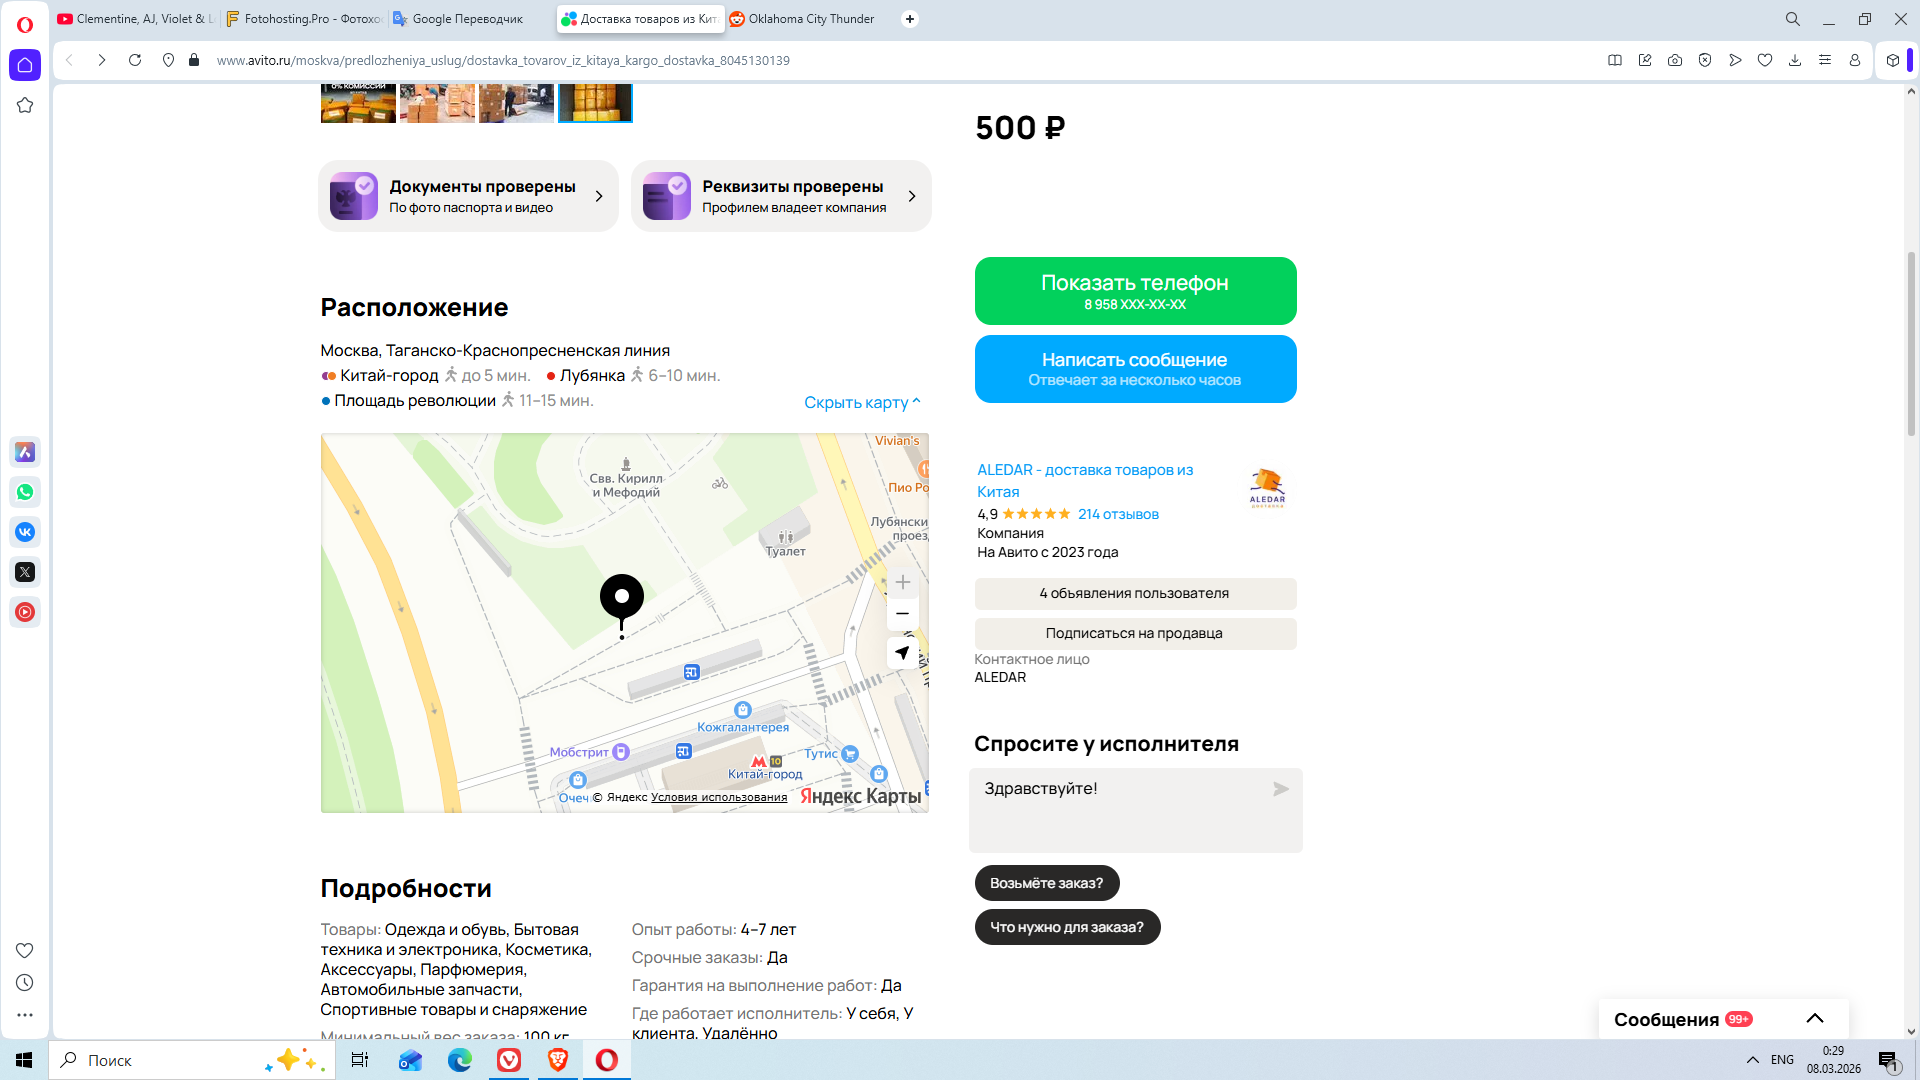Zoom out on the map

coord(902,613)
